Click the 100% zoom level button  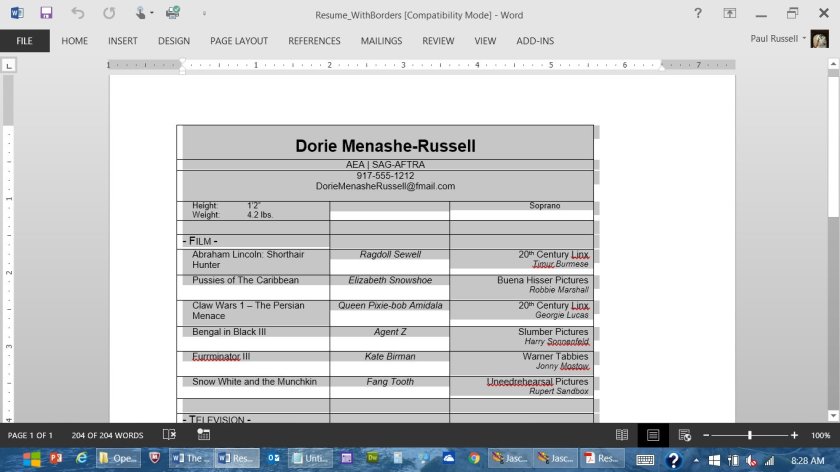click(x=820, y=435)
